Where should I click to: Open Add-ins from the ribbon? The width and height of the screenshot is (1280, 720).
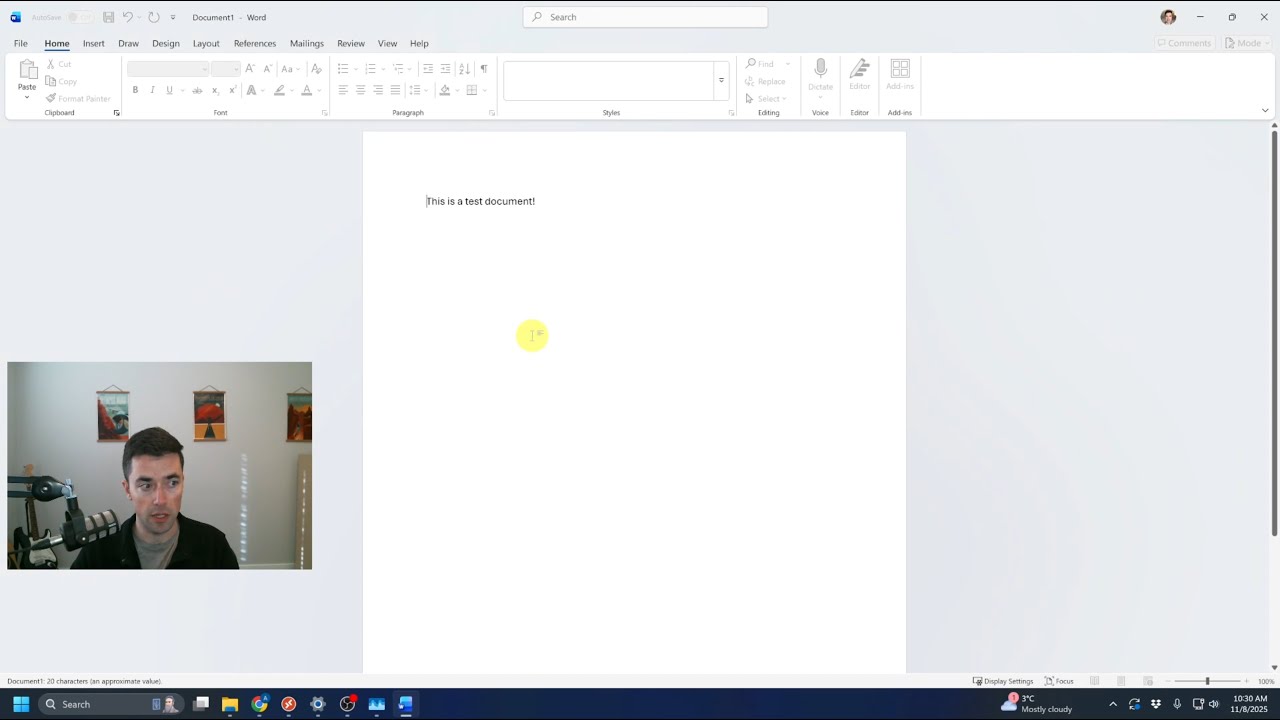point(900,74)
